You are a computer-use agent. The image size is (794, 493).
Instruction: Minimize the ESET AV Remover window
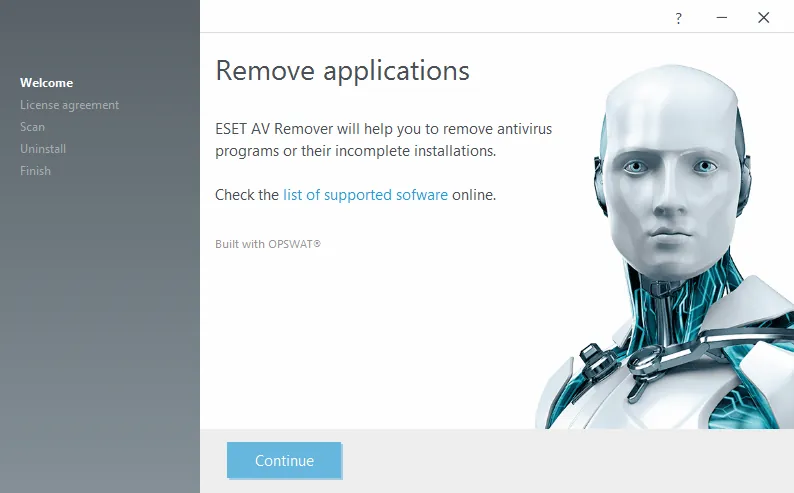(x=722, y=18)
